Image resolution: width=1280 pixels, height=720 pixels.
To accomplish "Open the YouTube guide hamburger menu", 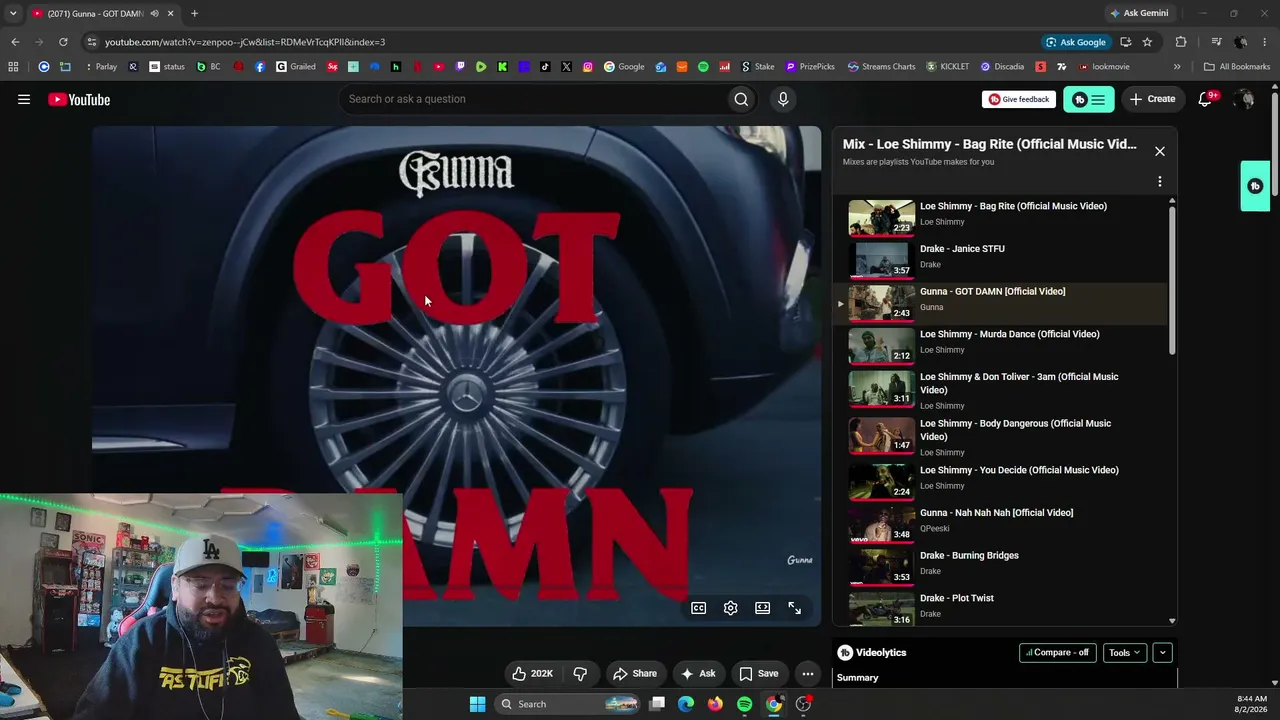I will point(24,99).
